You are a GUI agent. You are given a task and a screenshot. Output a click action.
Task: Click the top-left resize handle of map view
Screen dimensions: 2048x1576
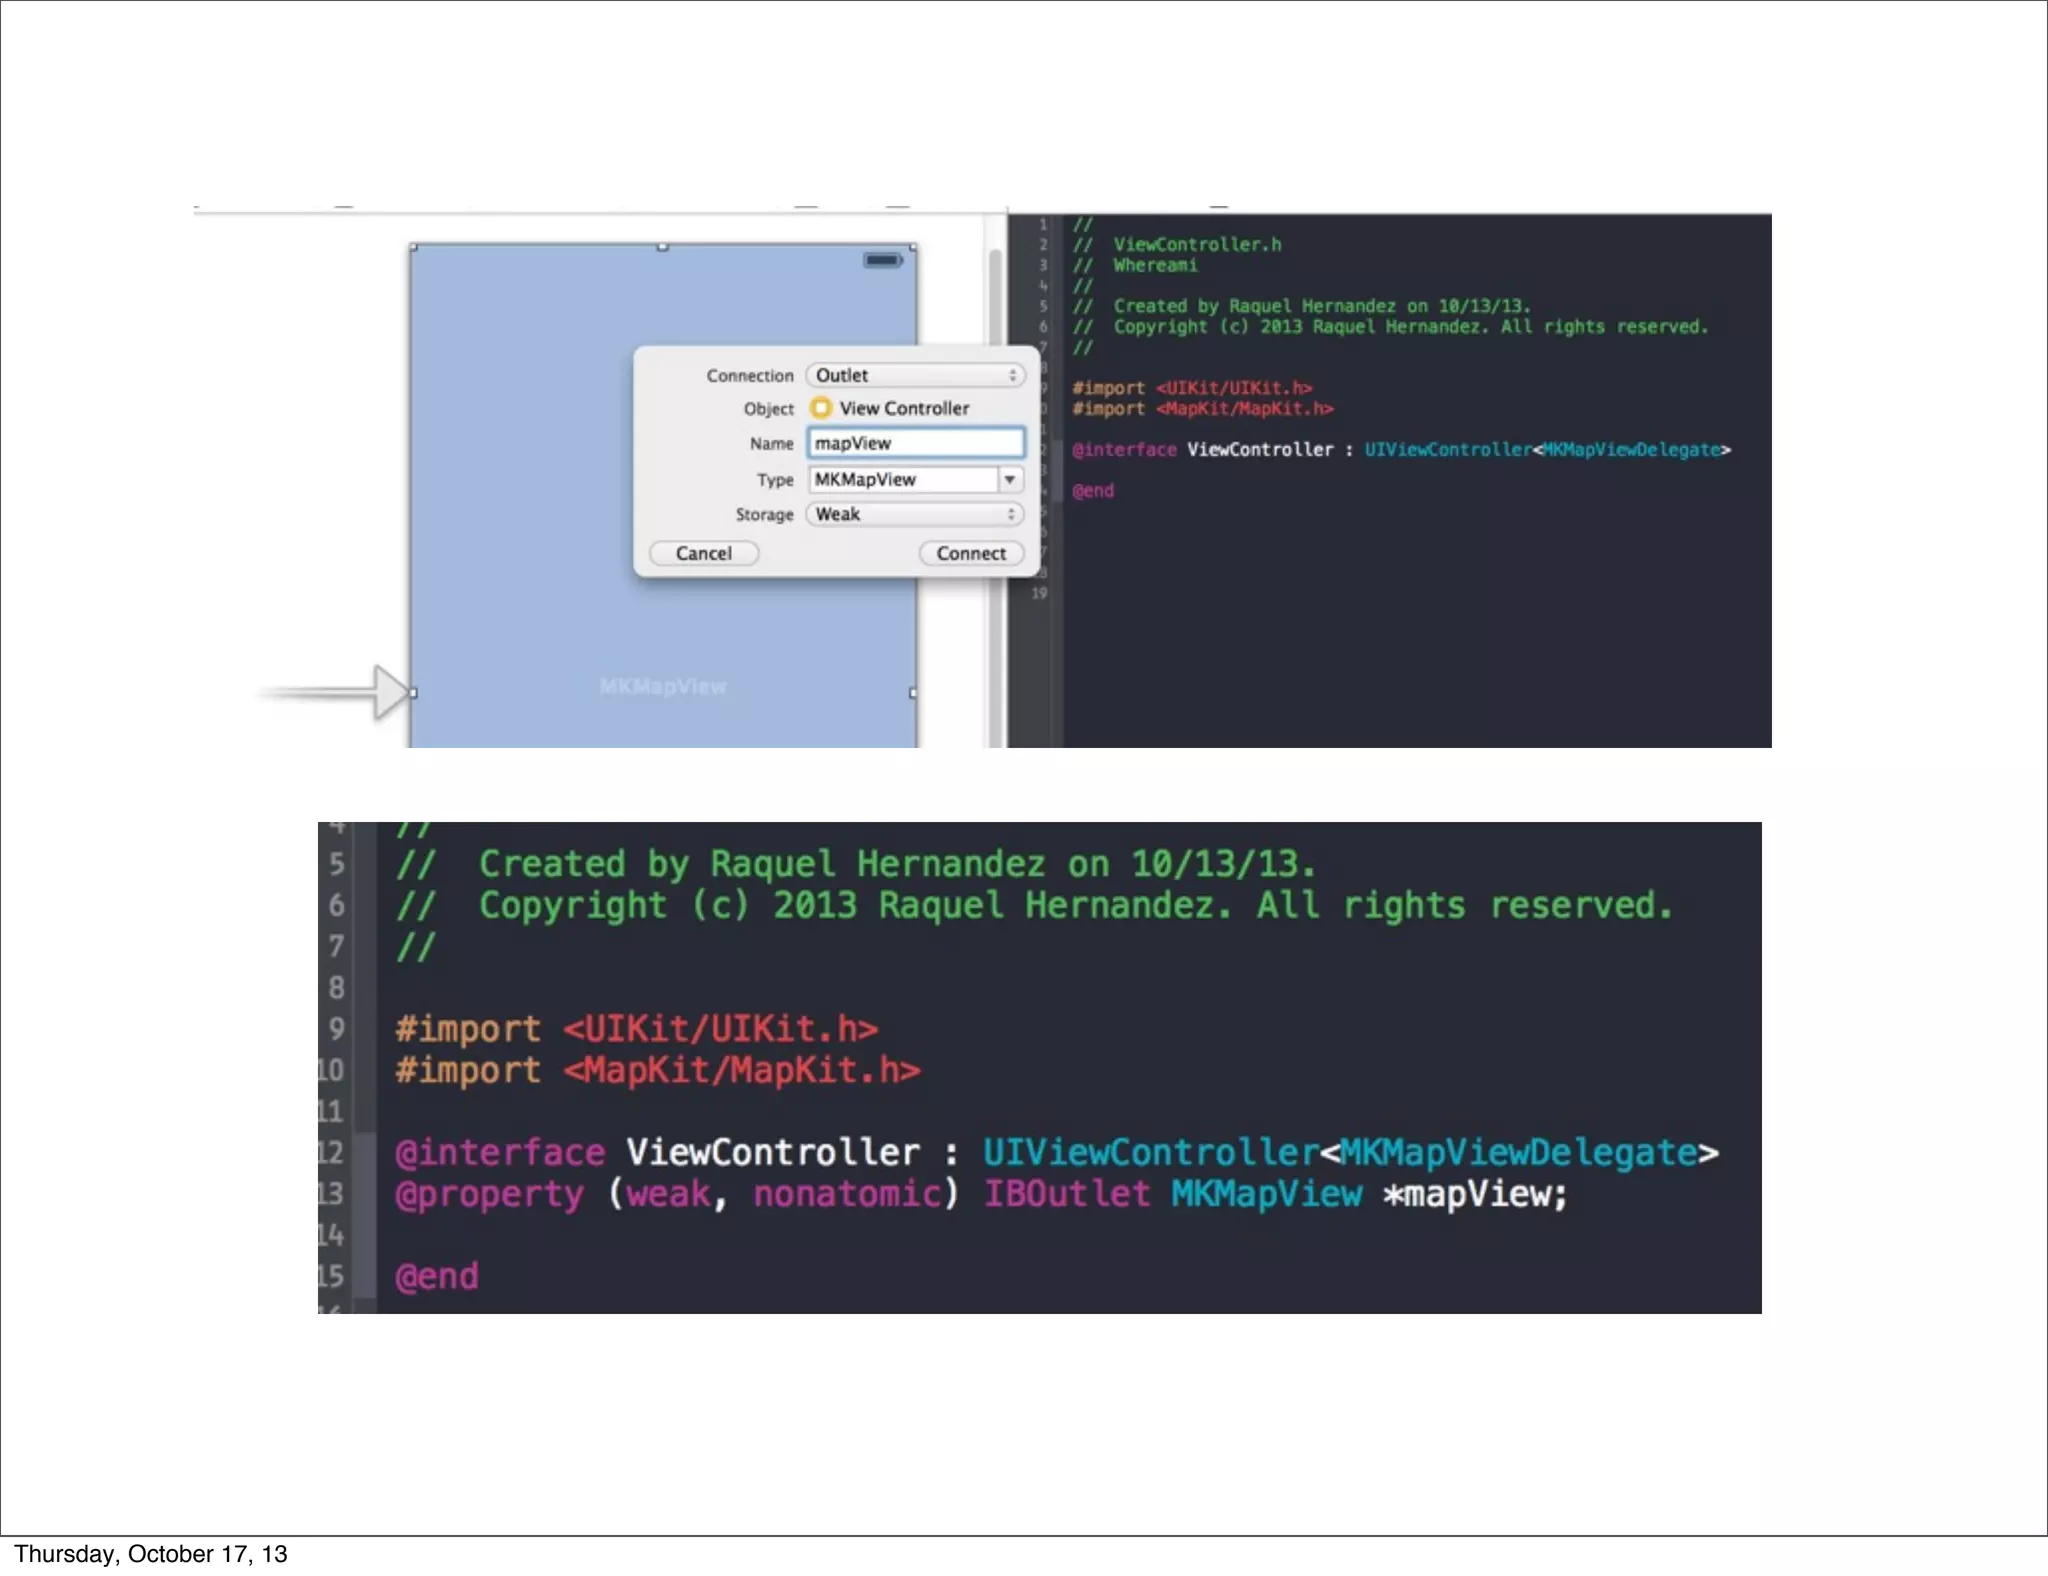(413, 246)
